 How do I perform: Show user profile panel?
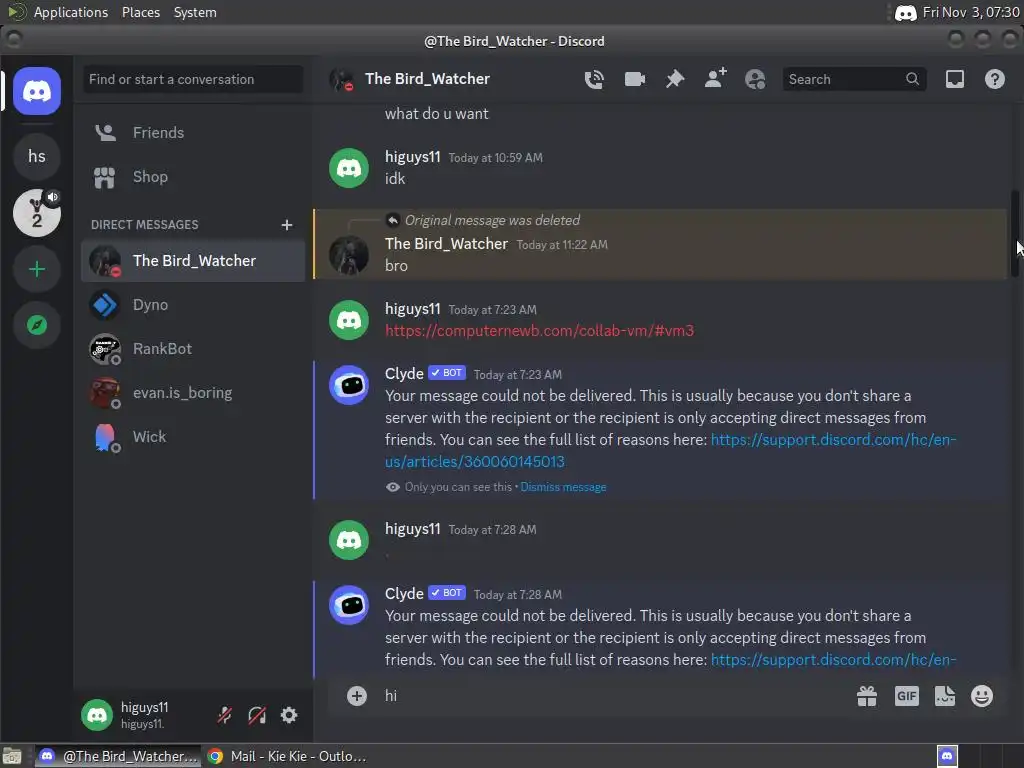pos(755,79)
